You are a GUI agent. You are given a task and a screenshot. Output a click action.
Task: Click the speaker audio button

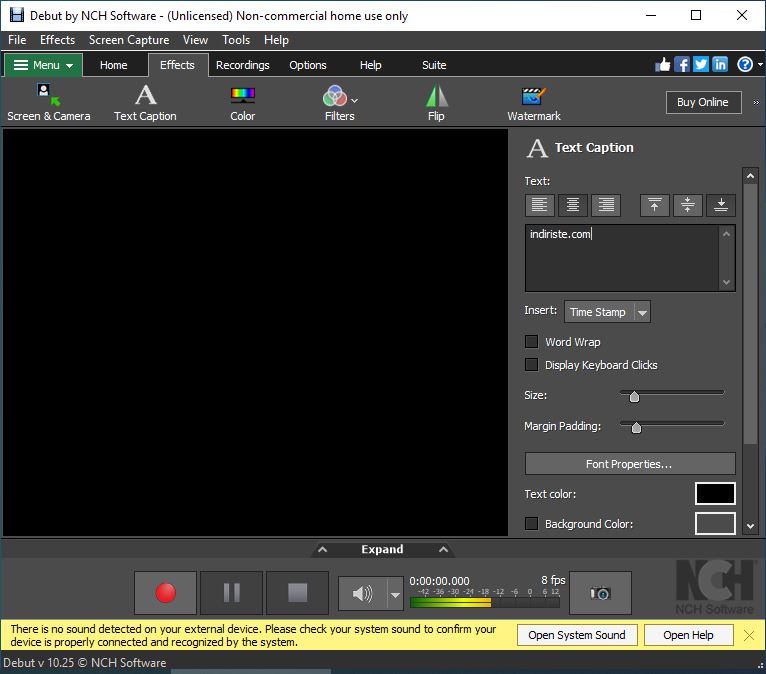point(362,593)
